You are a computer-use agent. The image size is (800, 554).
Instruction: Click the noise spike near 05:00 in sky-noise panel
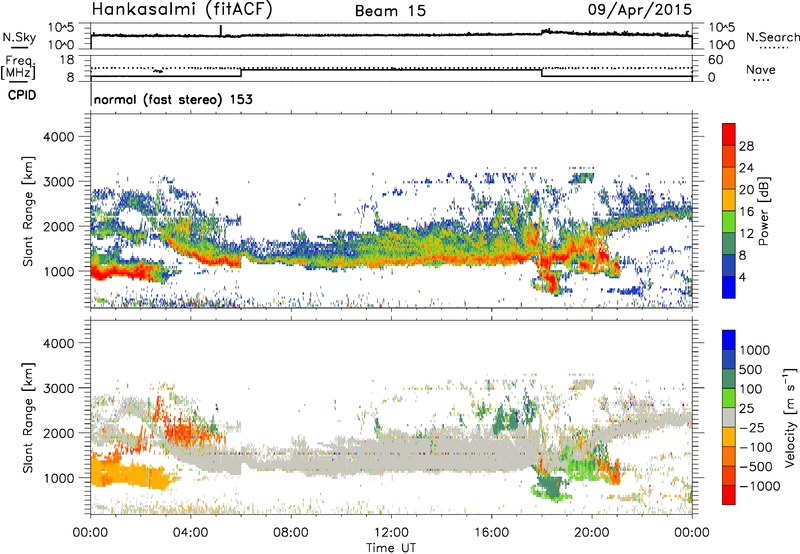pyautogui.click(x=221, y=31)
